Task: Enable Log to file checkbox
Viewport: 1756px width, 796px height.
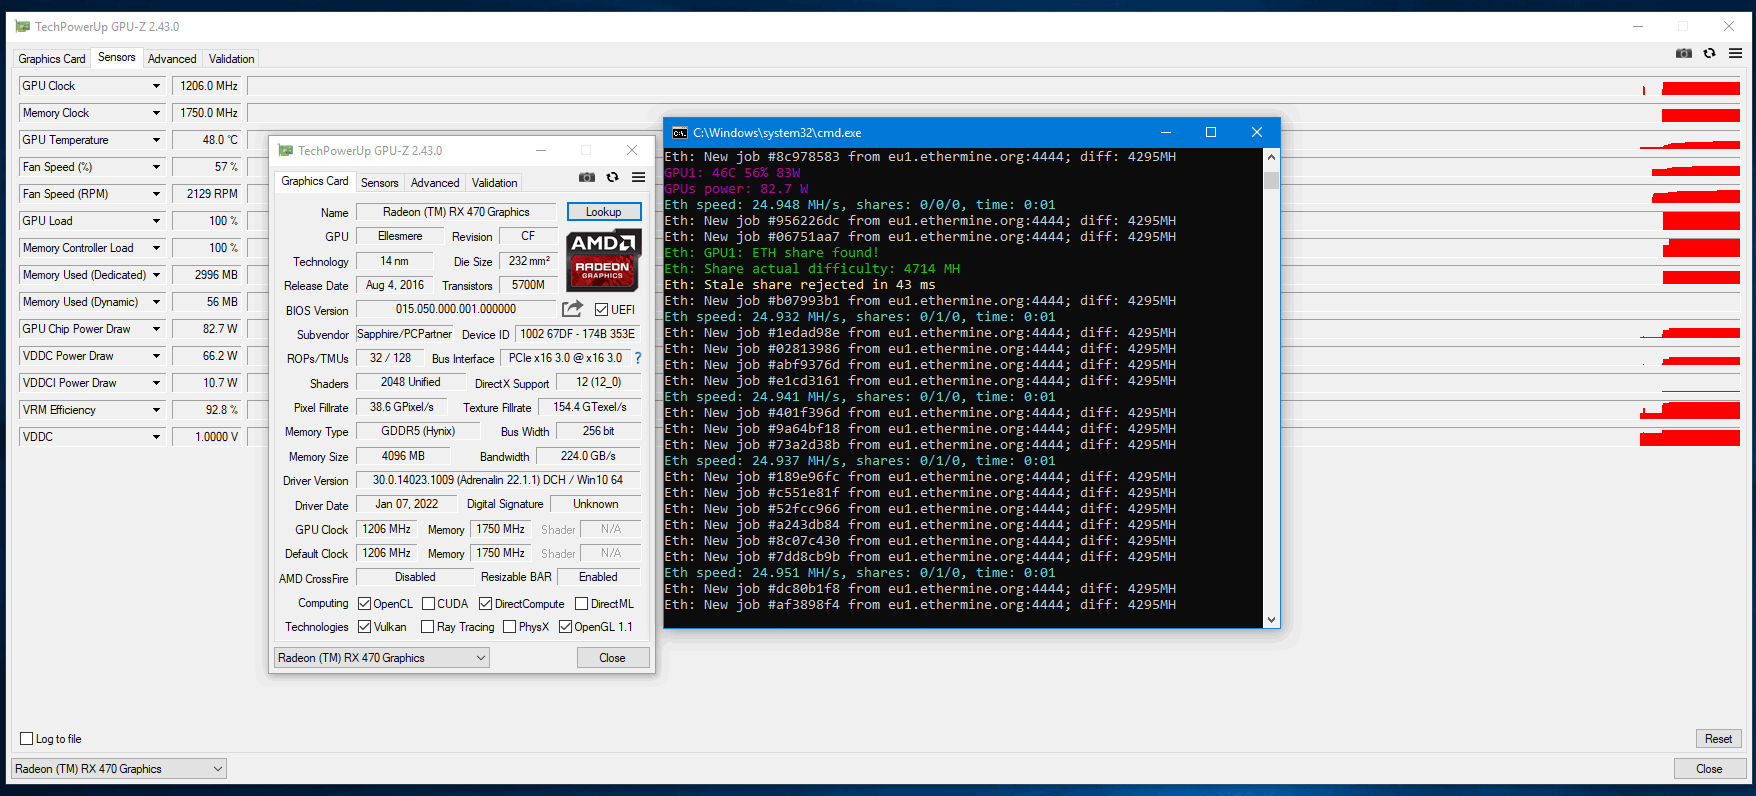Action: pyautogui.click(x=27, y=739)
